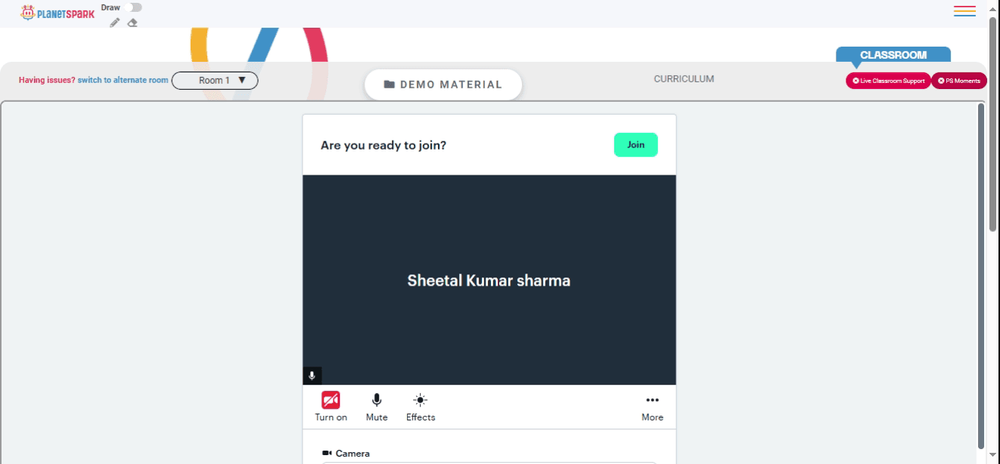Select the pencil draw tool

coord(115,23)
